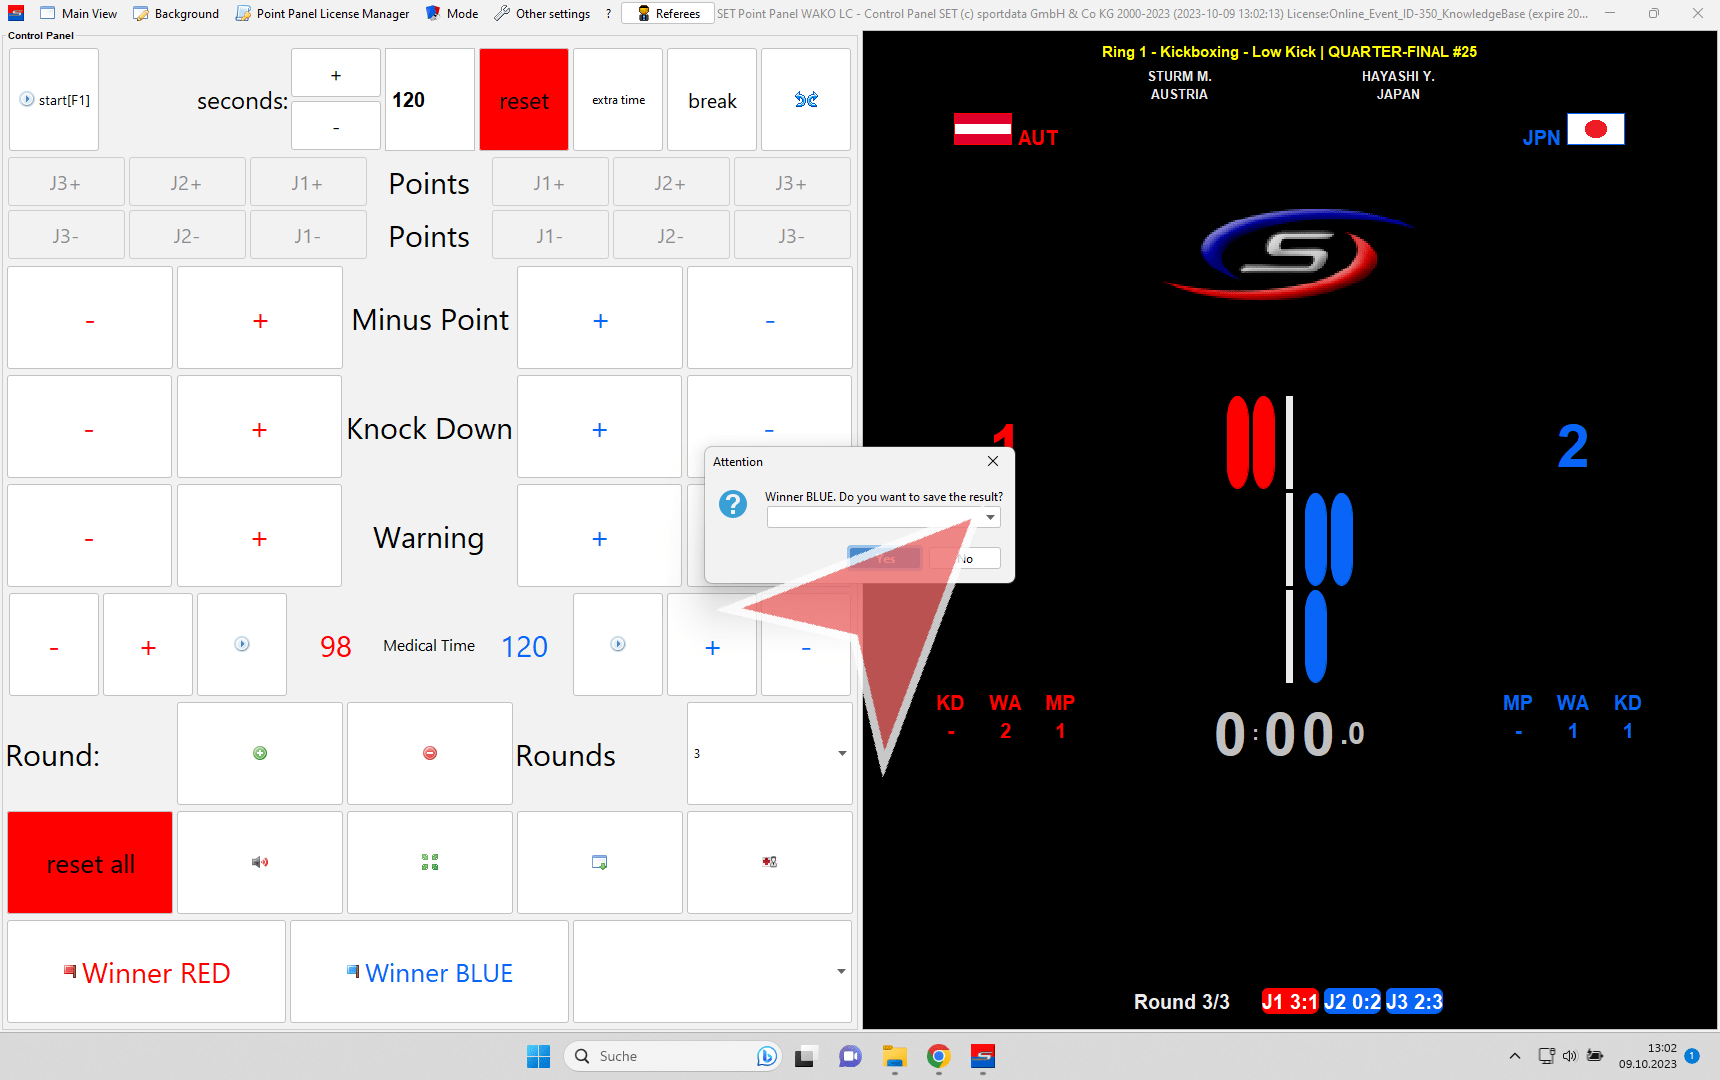This screenshot has height=1080, width=1720.
Task: Click the start[F1] timer button
Action: click(55, 100)
